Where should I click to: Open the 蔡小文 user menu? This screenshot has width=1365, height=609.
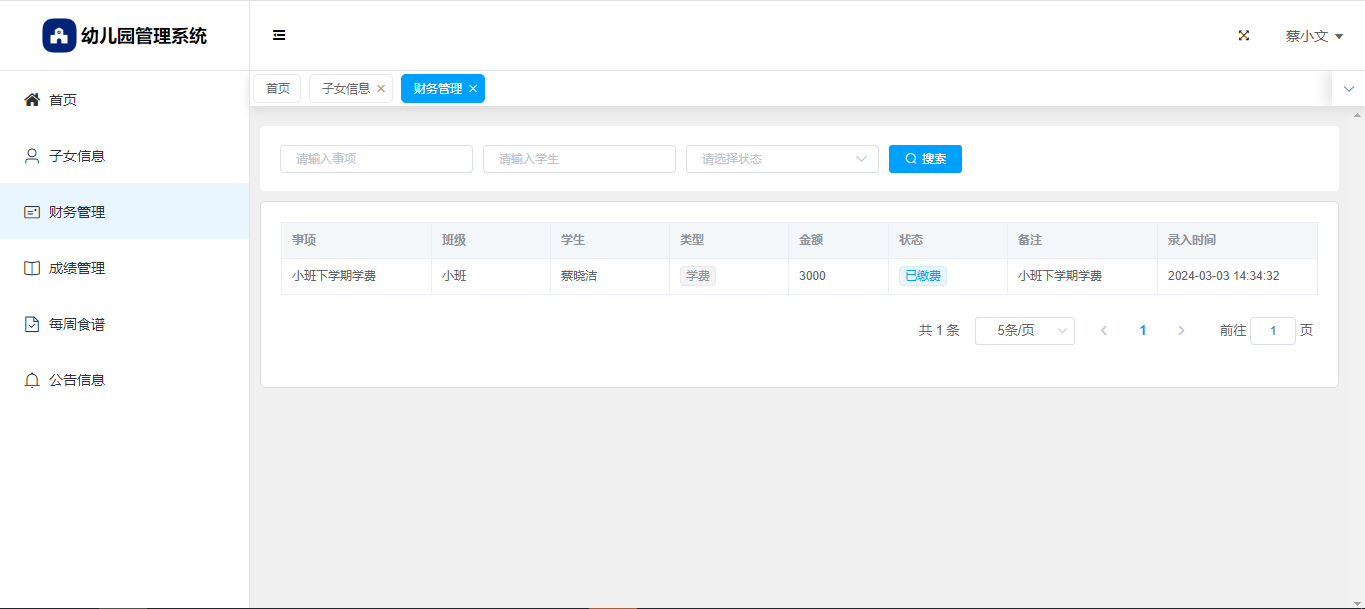click(1313, 36)
